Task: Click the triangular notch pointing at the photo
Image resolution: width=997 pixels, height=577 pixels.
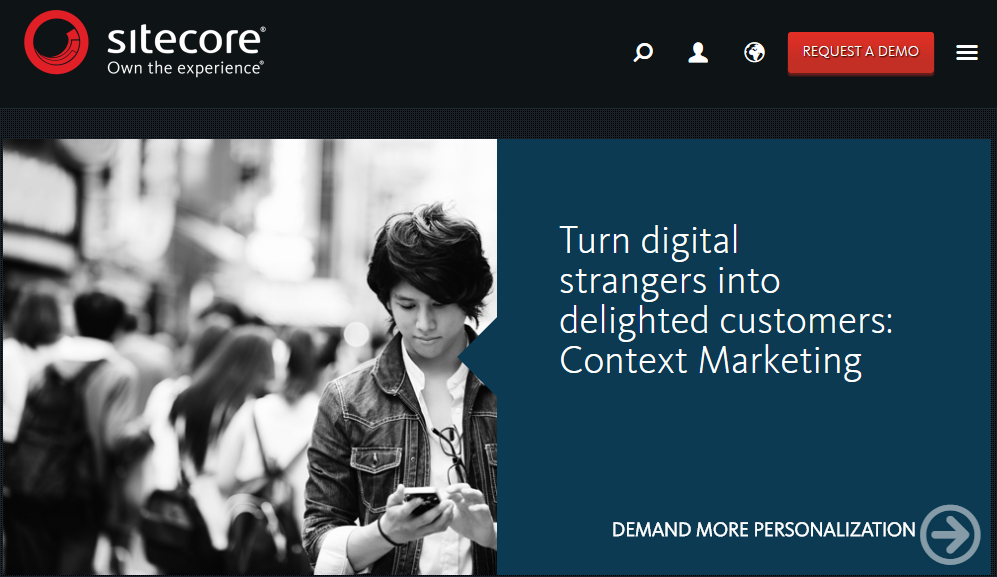Action: point(478,356)
